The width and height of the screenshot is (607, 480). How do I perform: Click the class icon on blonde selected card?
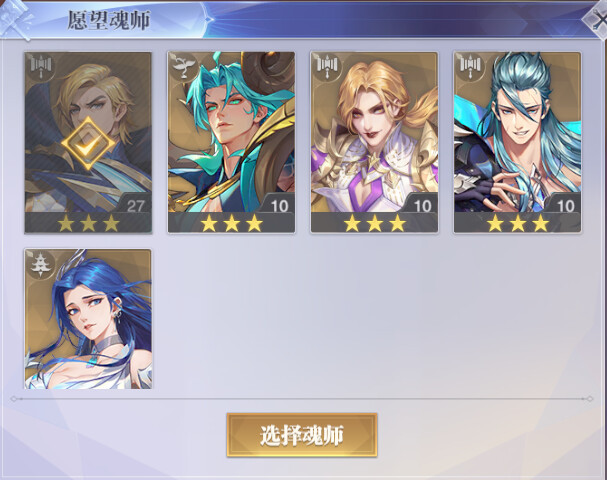point(41,67)
